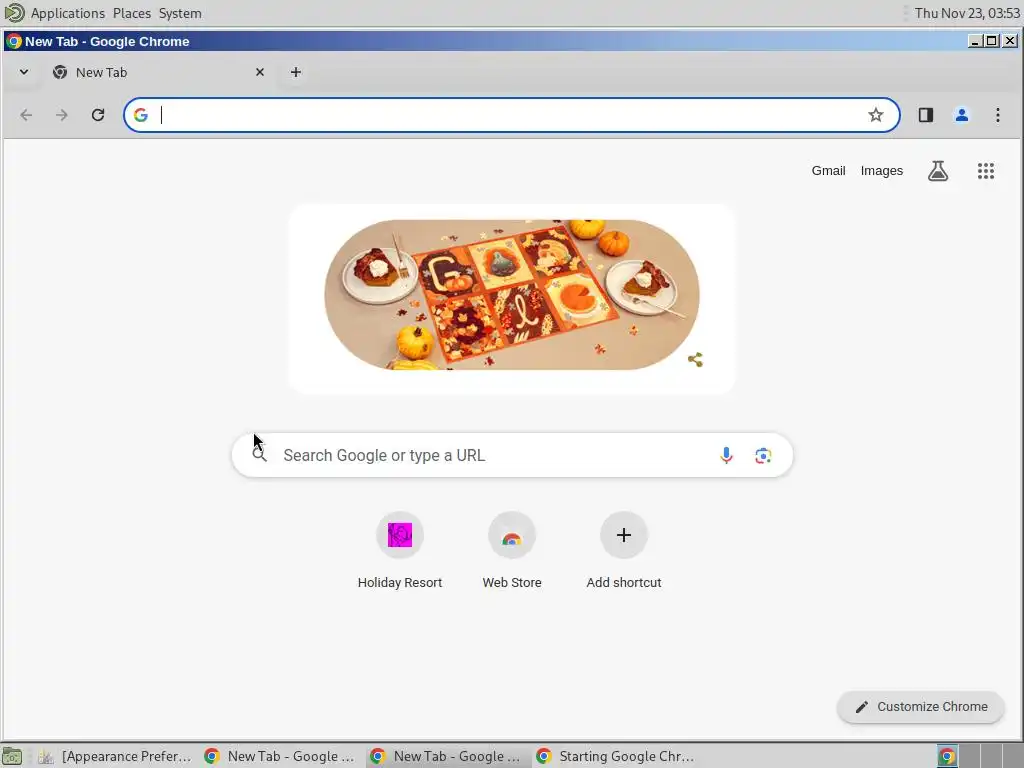
Task: Expand the tab search chevron
Action: (x=24, y=72)
